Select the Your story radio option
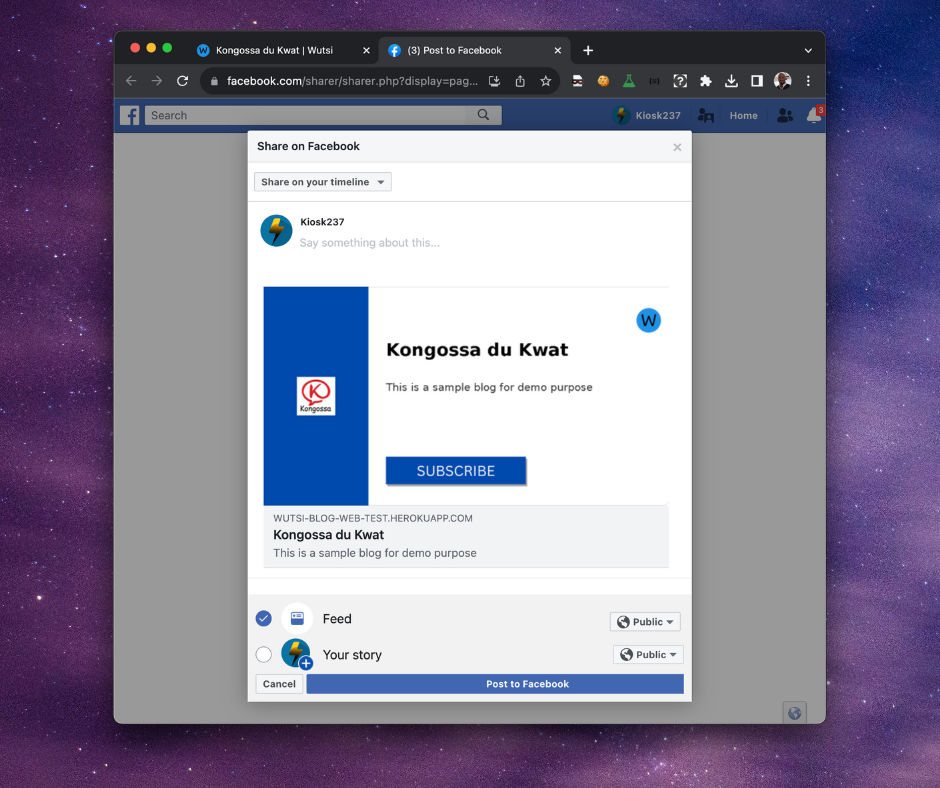 [x=264, y=654]
